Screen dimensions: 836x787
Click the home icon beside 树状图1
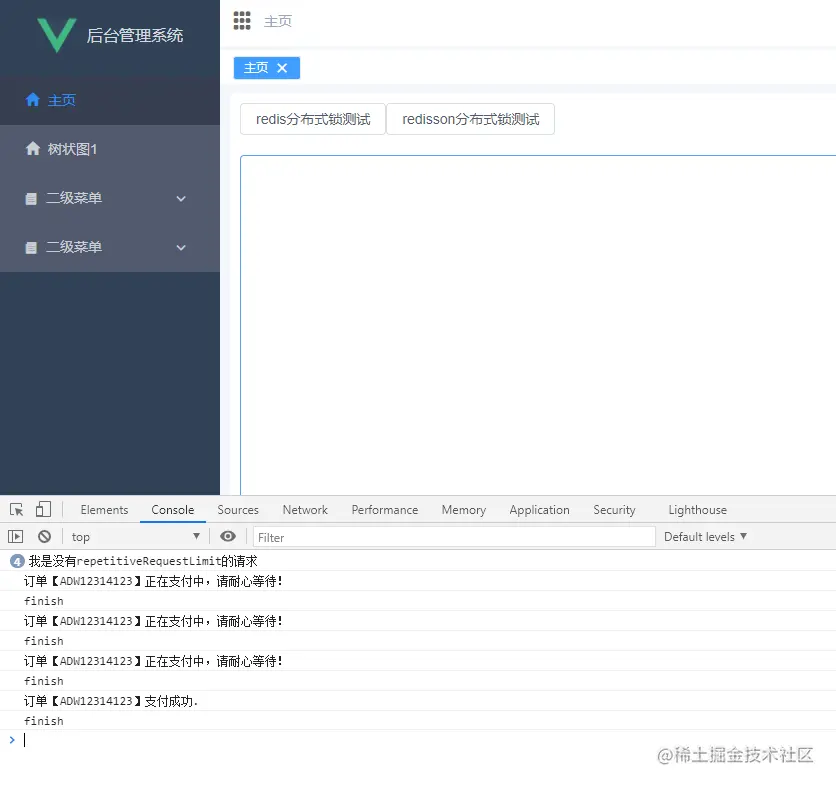pos(33,149)
